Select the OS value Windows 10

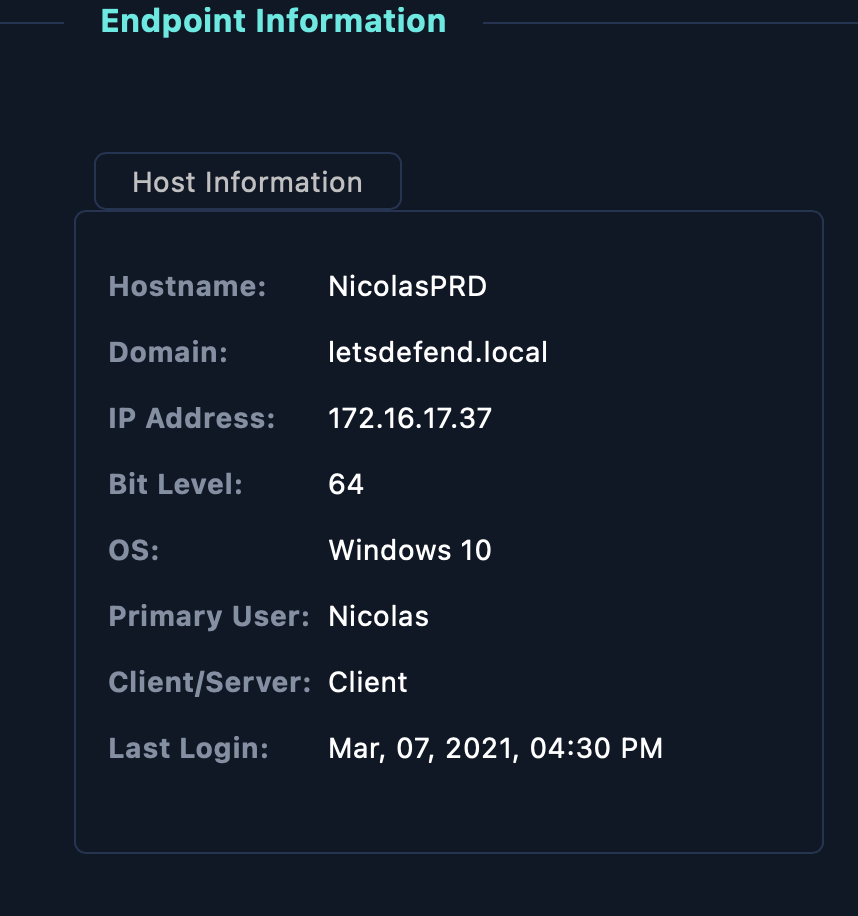tap(410, 550)
